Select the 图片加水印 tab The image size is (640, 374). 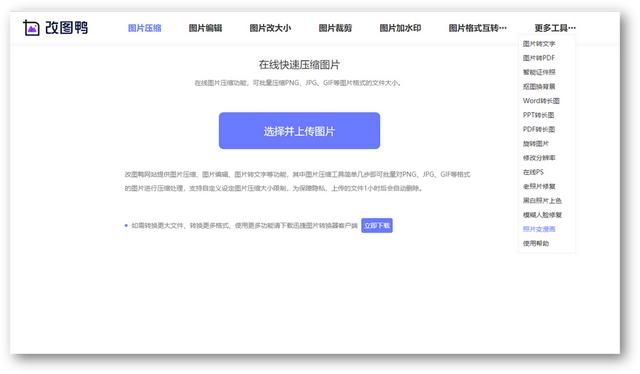pyautogui.click(x=400, y=28)
